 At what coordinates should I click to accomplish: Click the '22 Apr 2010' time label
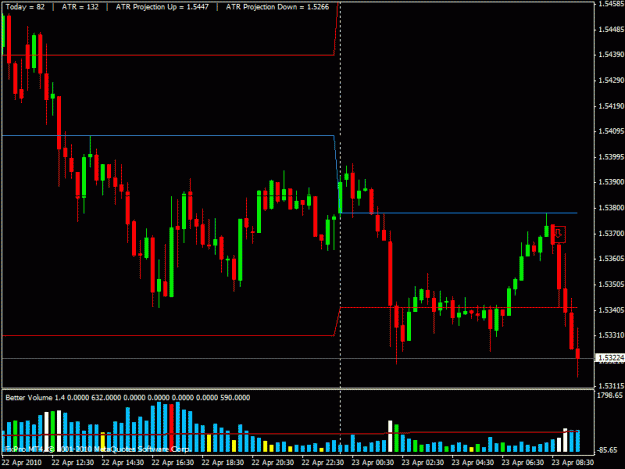[x=22, y=463]
